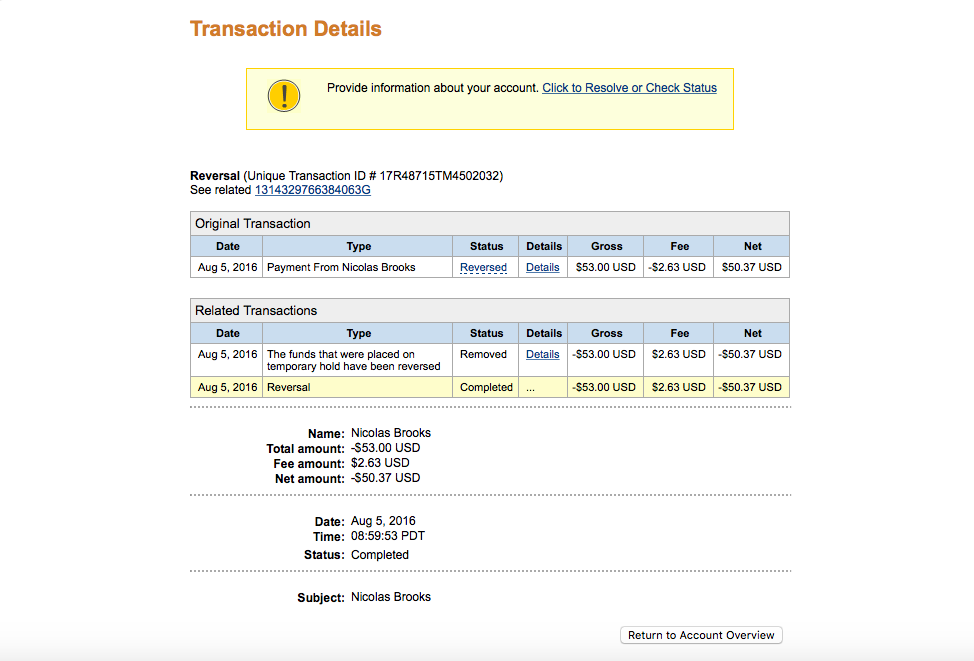Click the Time value 08:59:53 PDT
Viewport: 974px width, 661px height.
pos(388,536)
